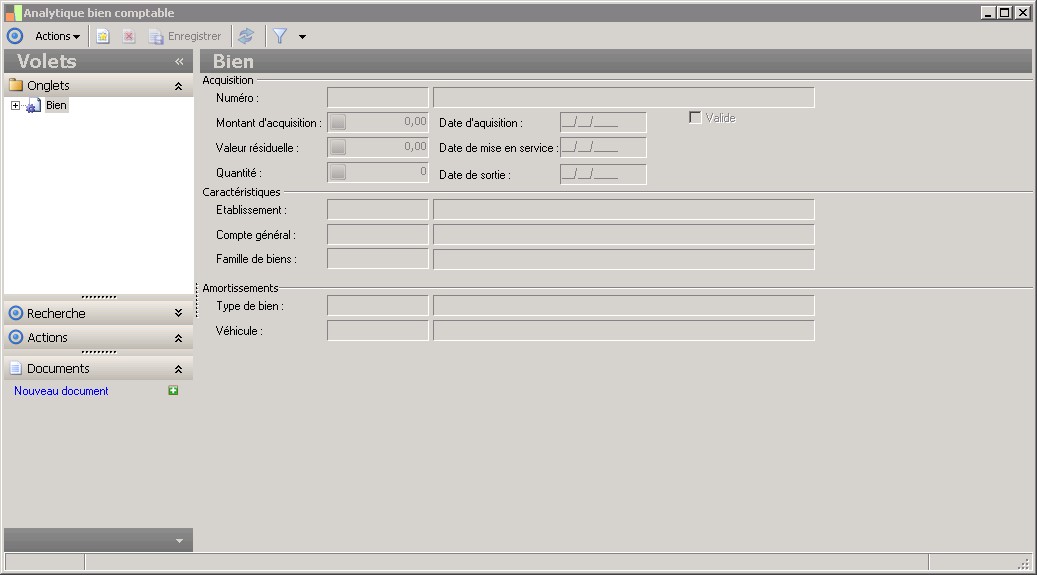
Task: Click the Type de bien code field
Action: [378, 306]
